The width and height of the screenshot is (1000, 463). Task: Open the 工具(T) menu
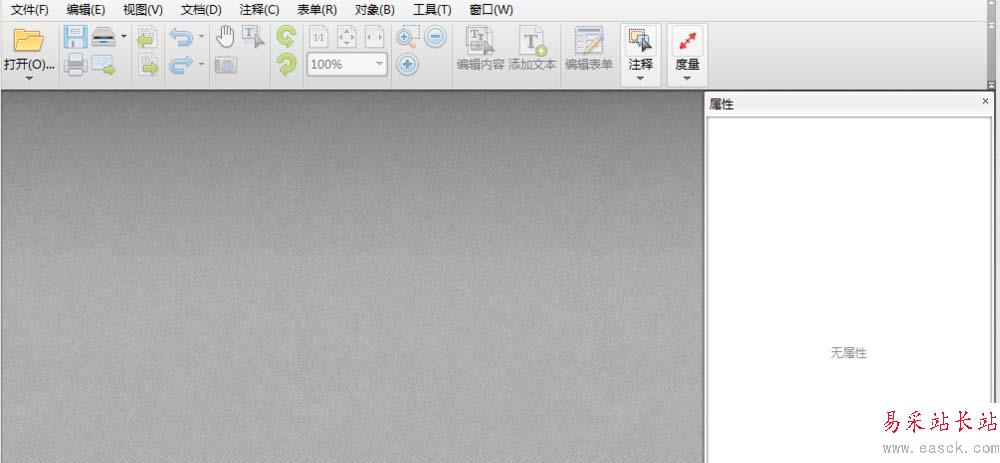[x=432, y=10]
